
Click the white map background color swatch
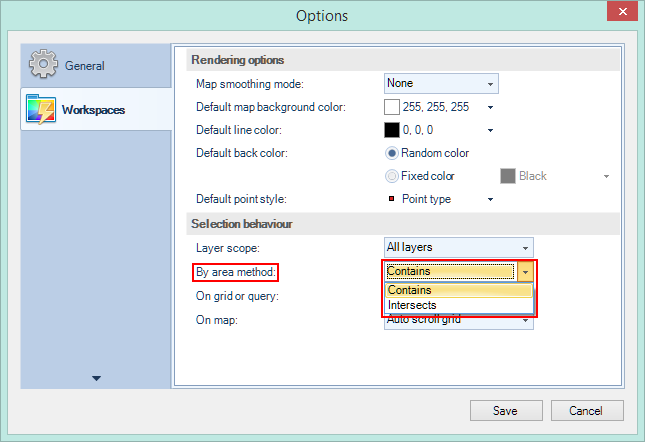pos(392,107)
